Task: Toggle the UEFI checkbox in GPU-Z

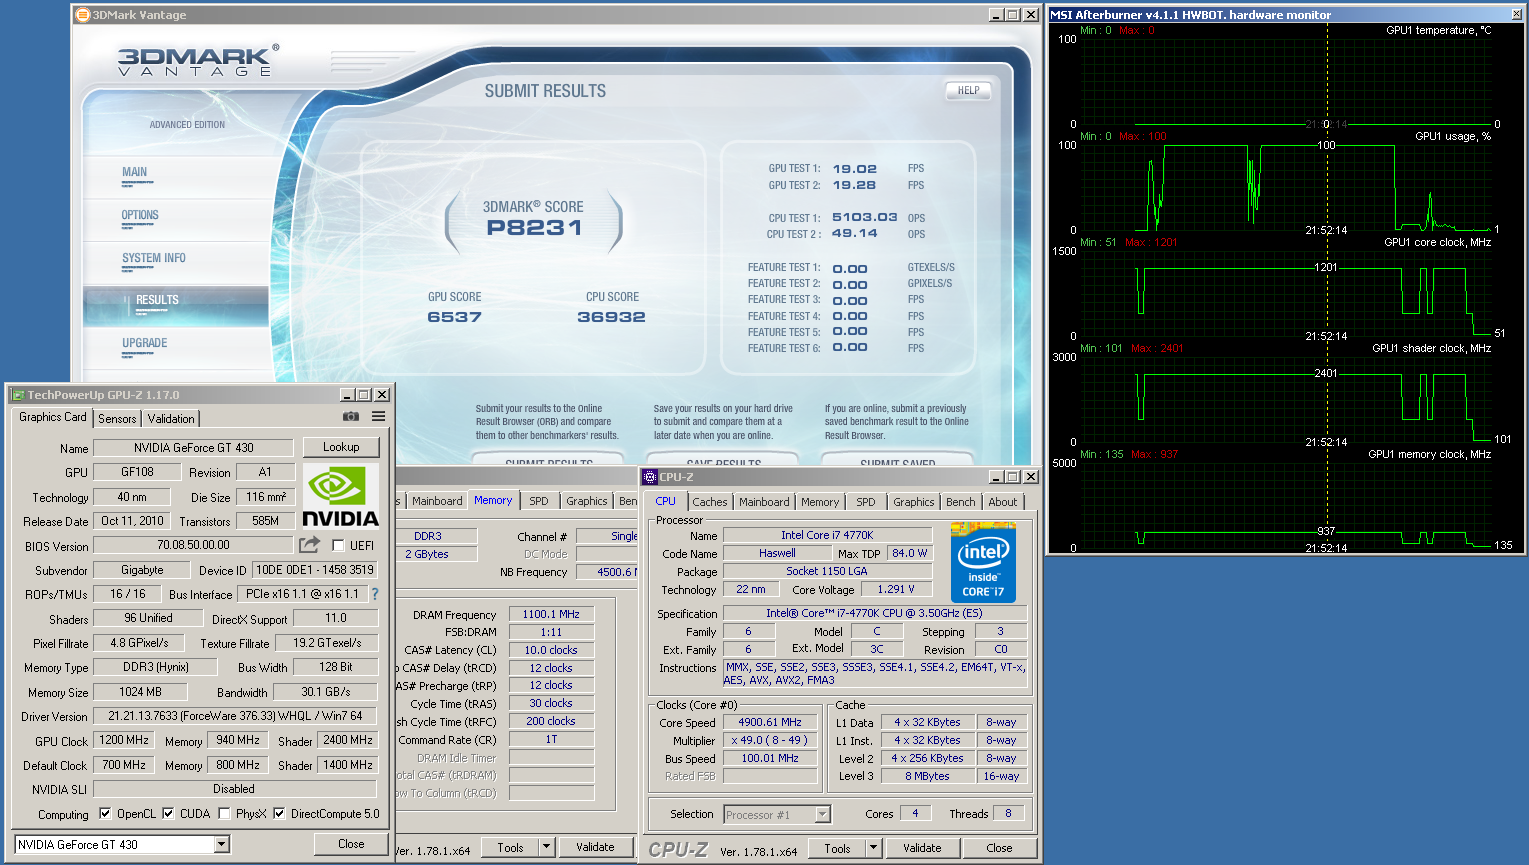Action: click(338, 546)
